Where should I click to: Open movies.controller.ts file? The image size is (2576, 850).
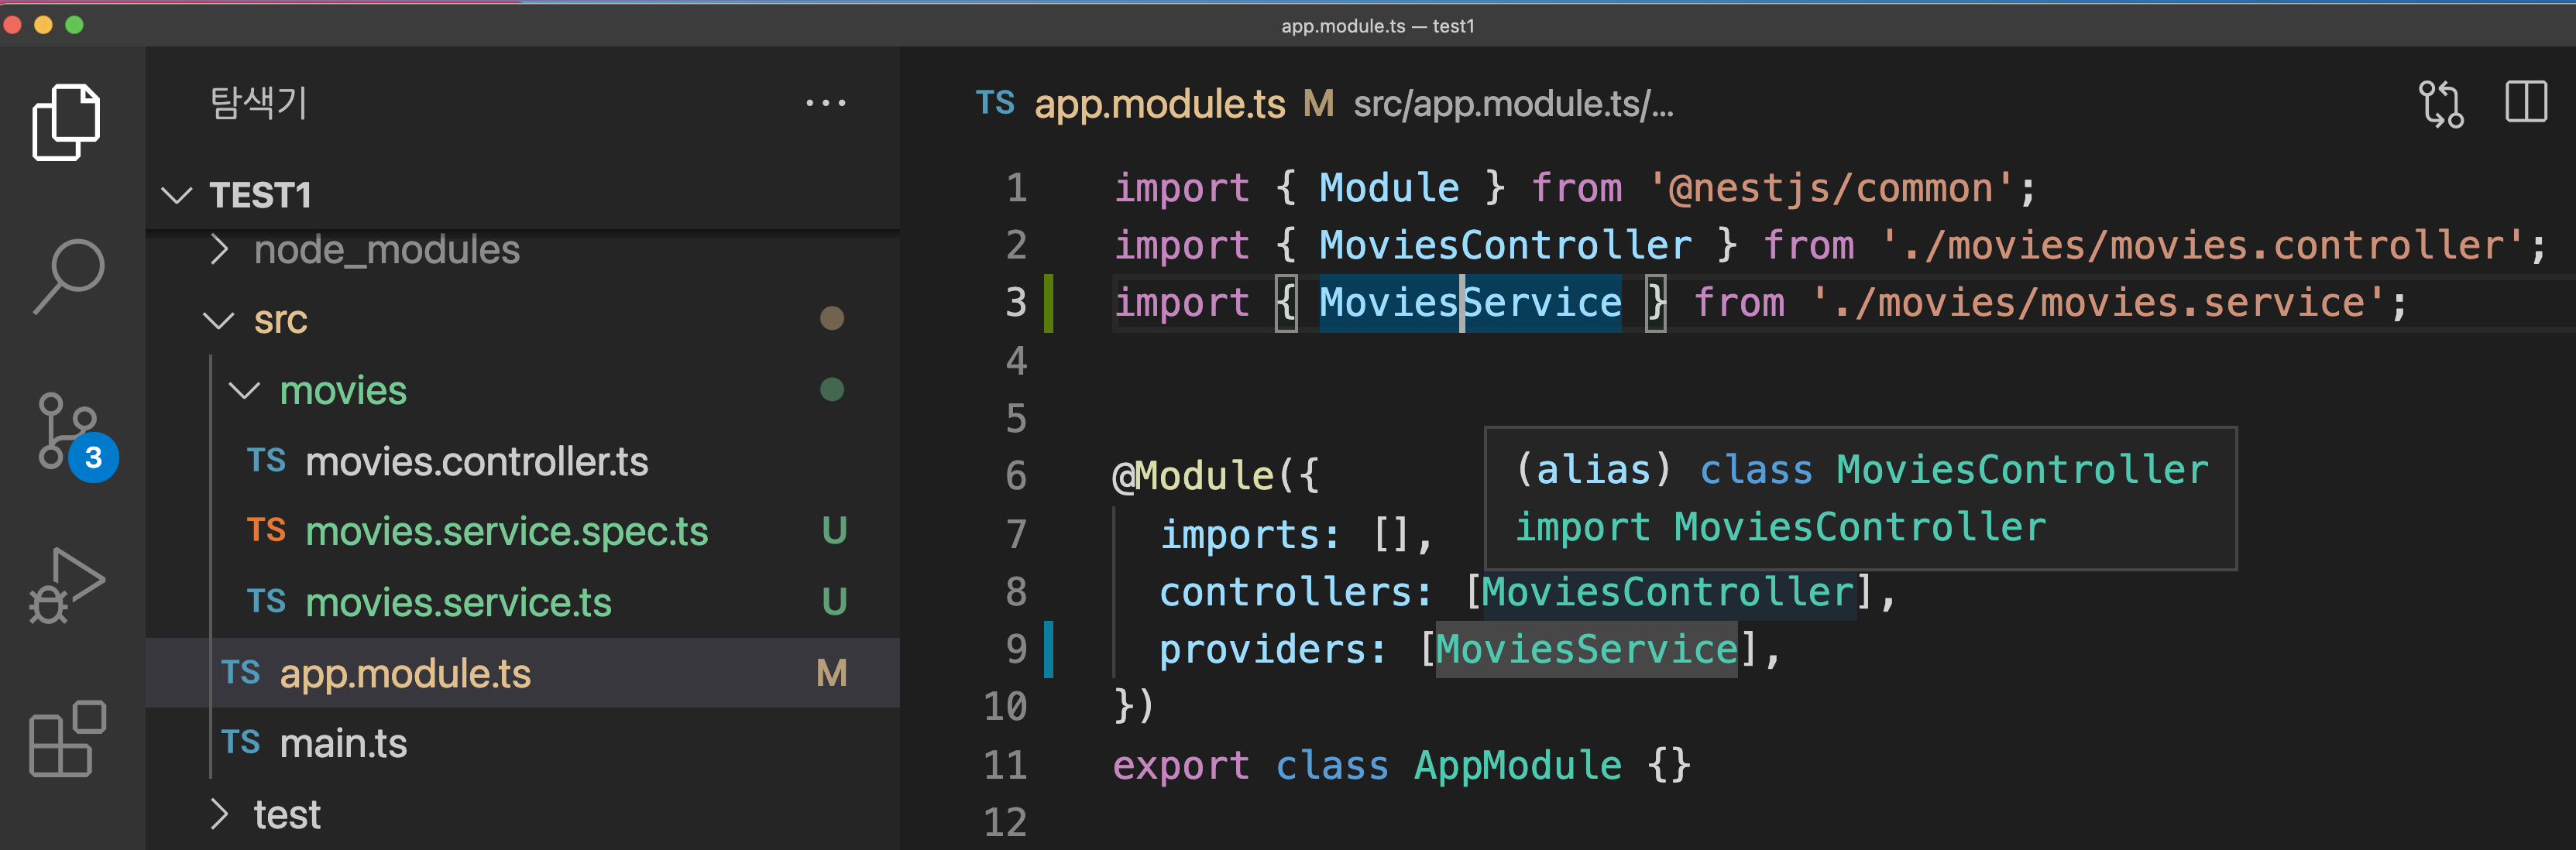[476, 462]
